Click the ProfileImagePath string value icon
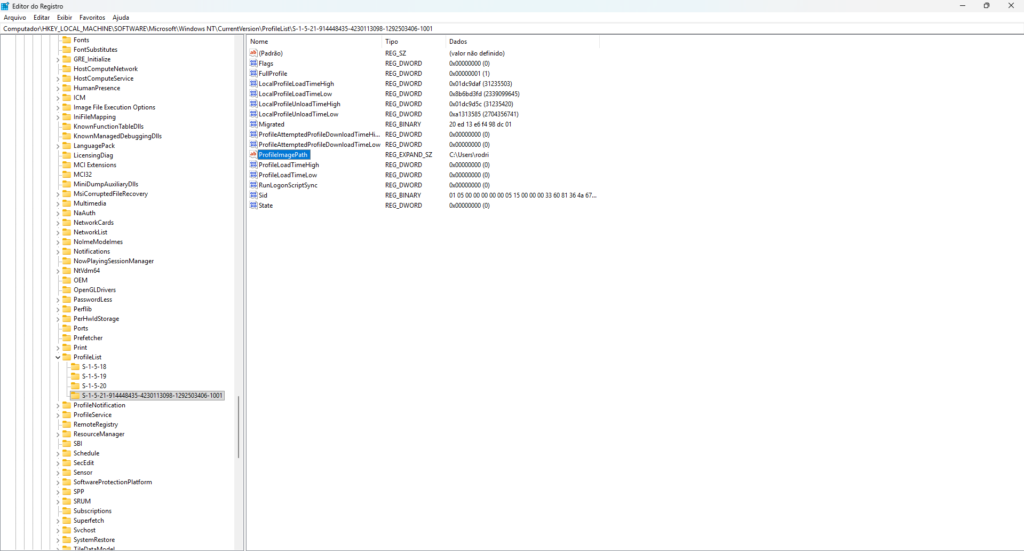 [x=253, y=155]
